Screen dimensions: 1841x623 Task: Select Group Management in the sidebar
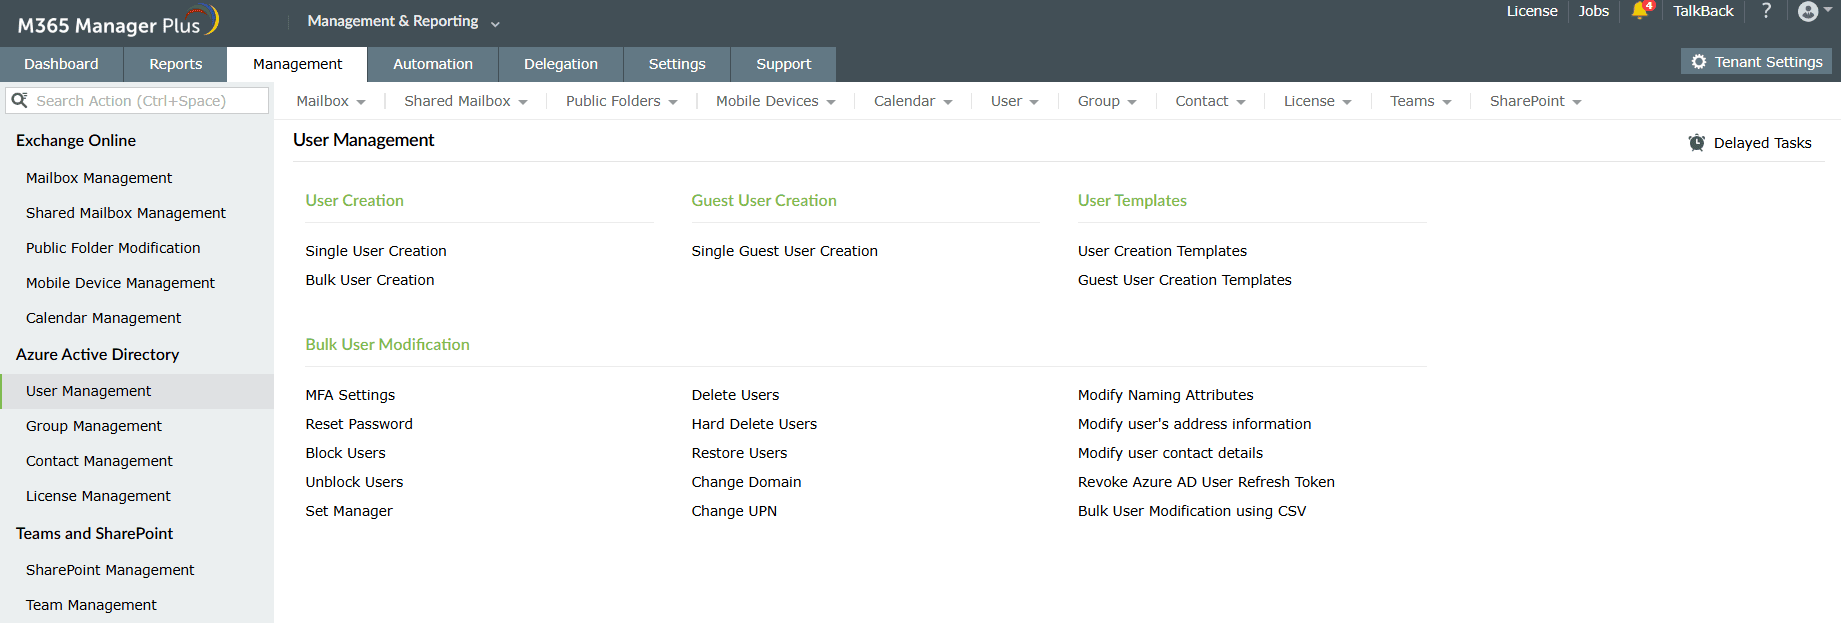94,426
